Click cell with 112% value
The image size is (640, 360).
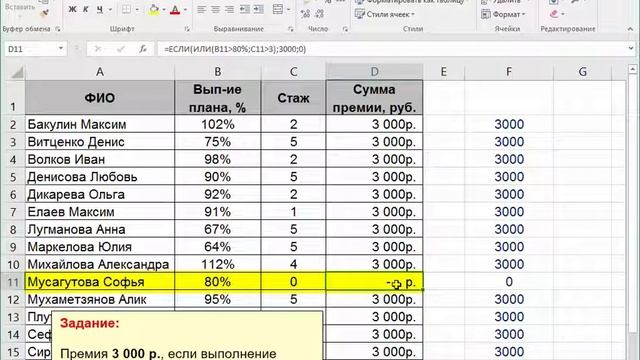click(x=218, y=264)
